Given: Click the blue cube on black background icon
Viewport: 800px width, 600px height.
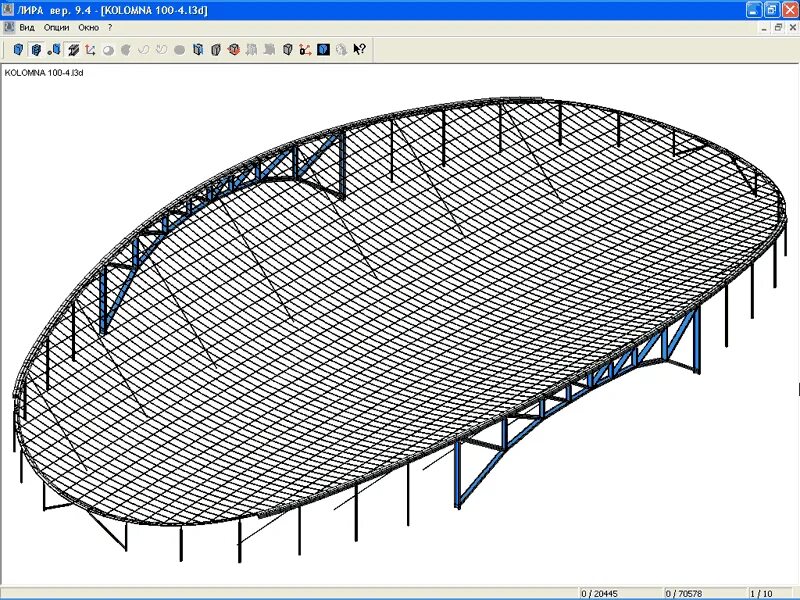Looking at the screenshot, I should pyautogui.click(x=323, y=49).
